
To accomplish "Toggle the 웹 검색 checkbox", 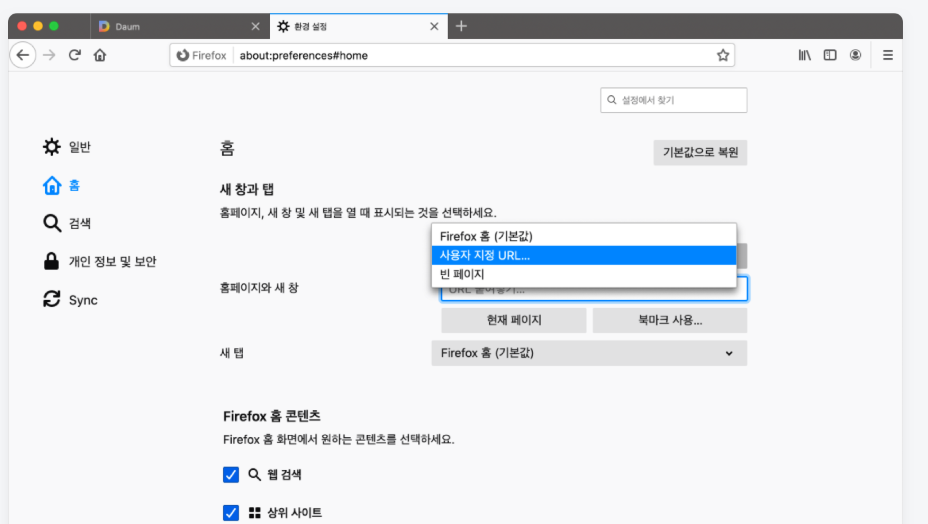I will (231, 474).
